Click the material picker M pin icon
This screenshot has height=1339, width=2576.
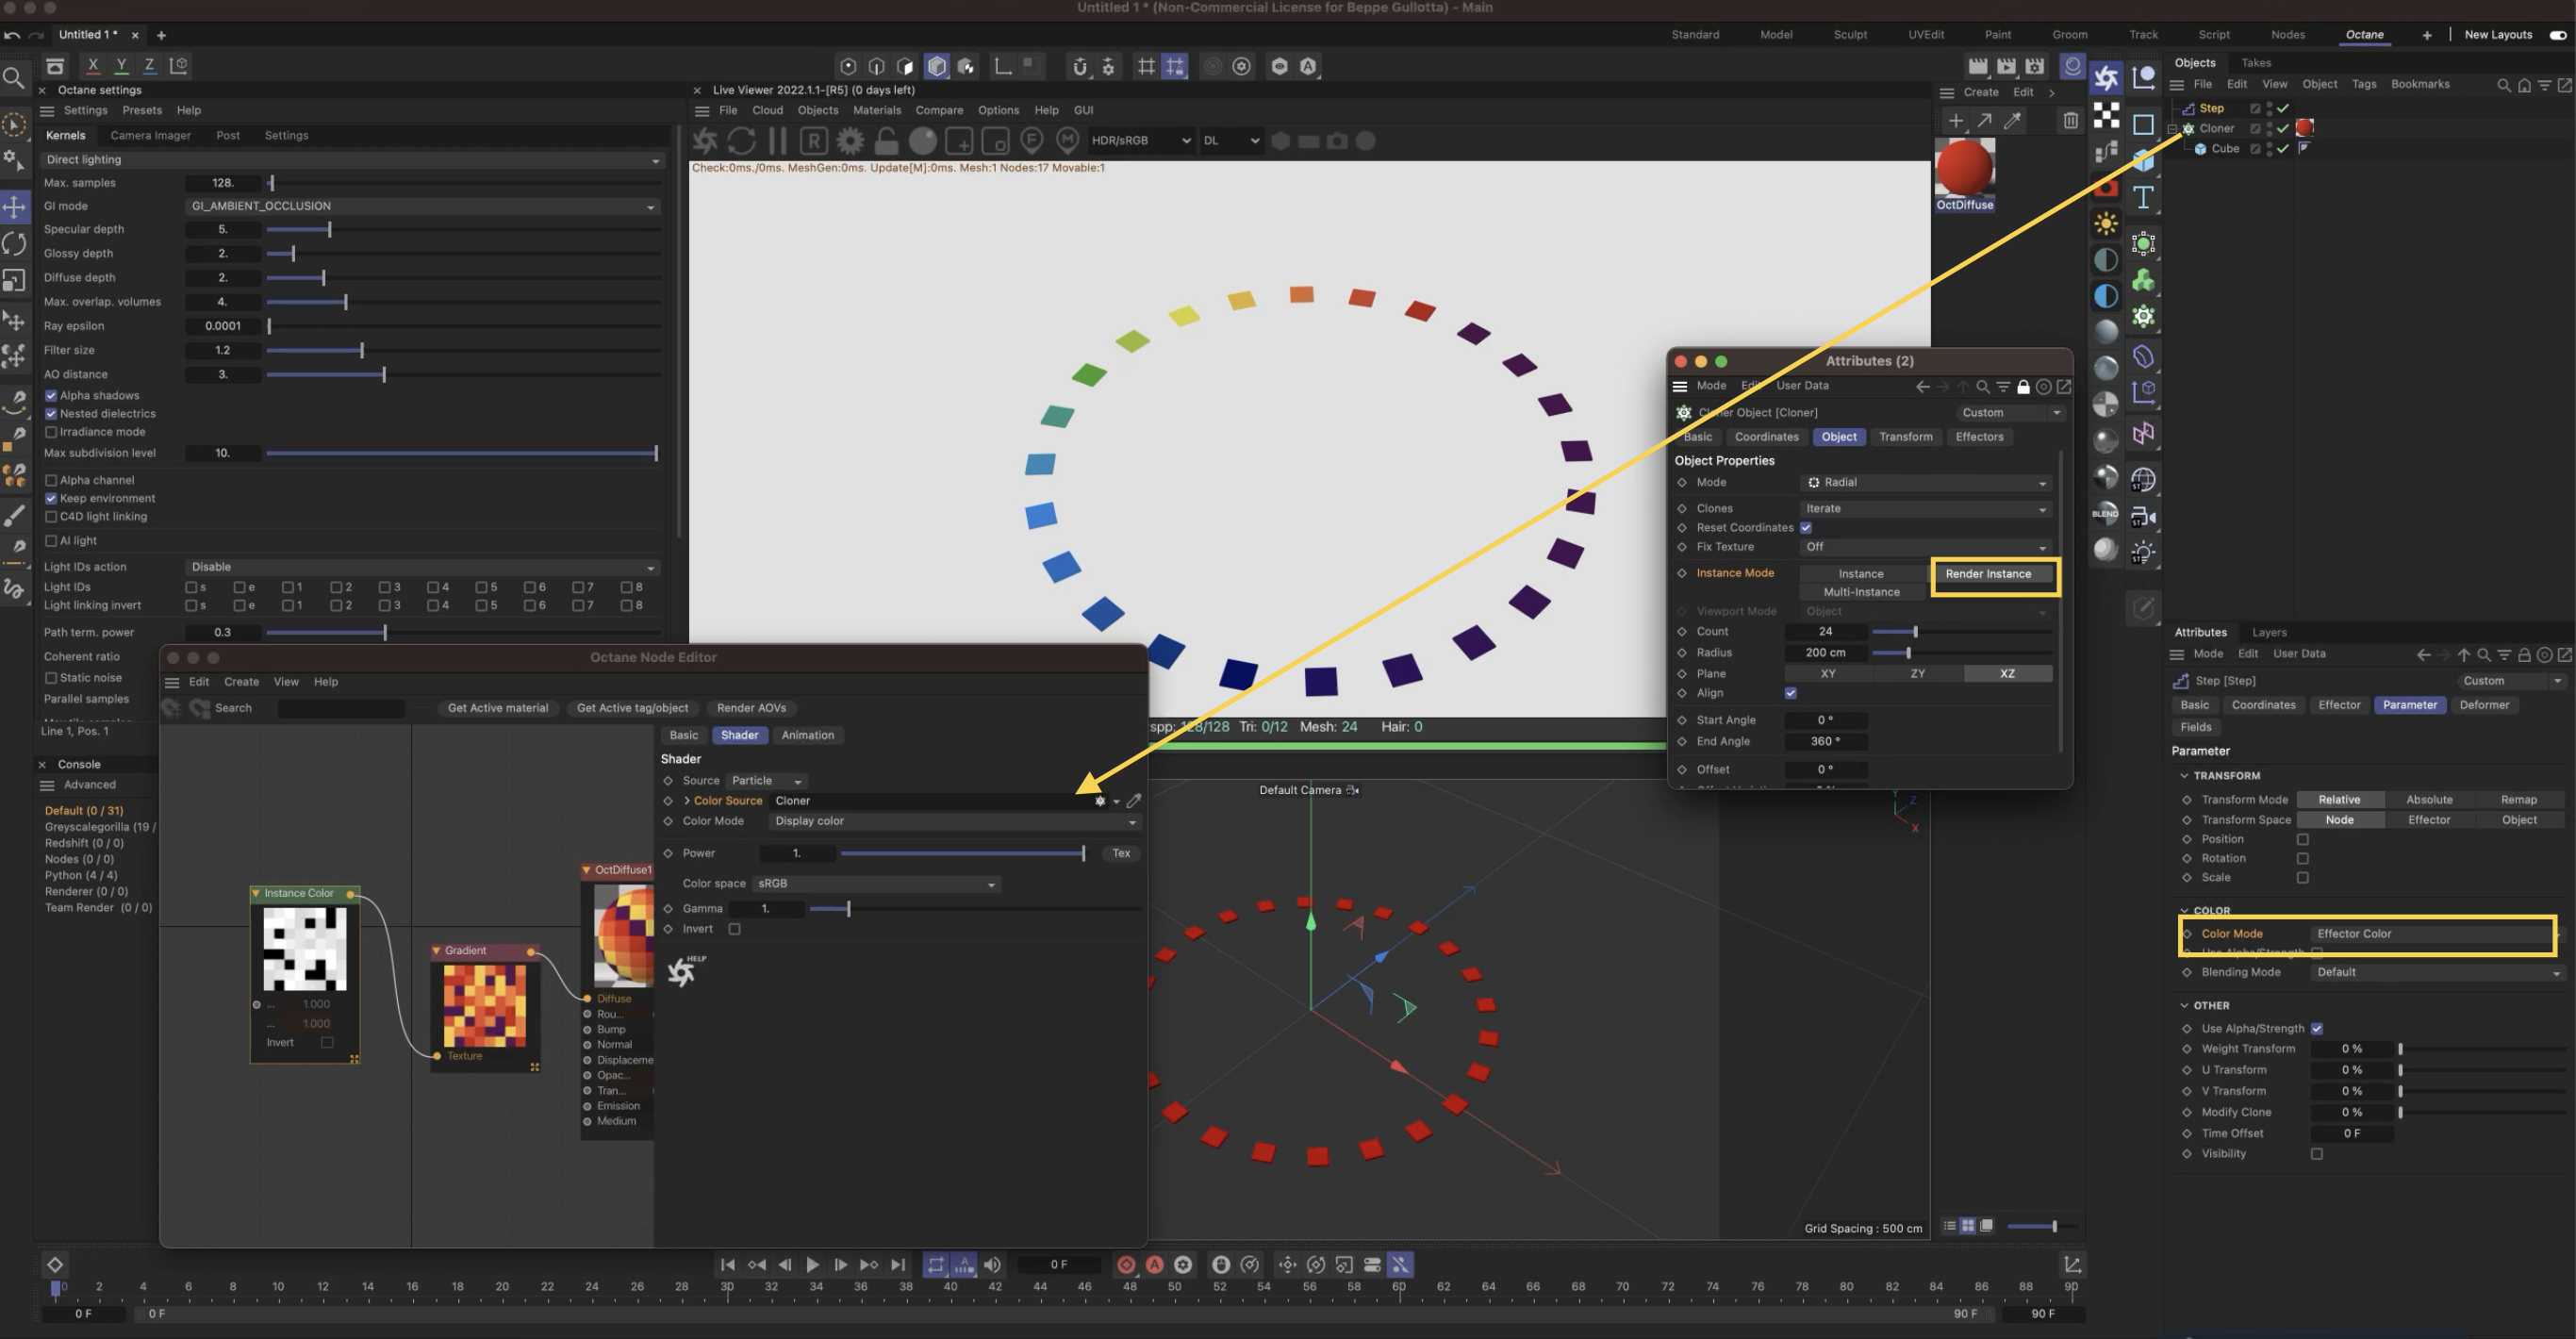tap(1068, 141)
